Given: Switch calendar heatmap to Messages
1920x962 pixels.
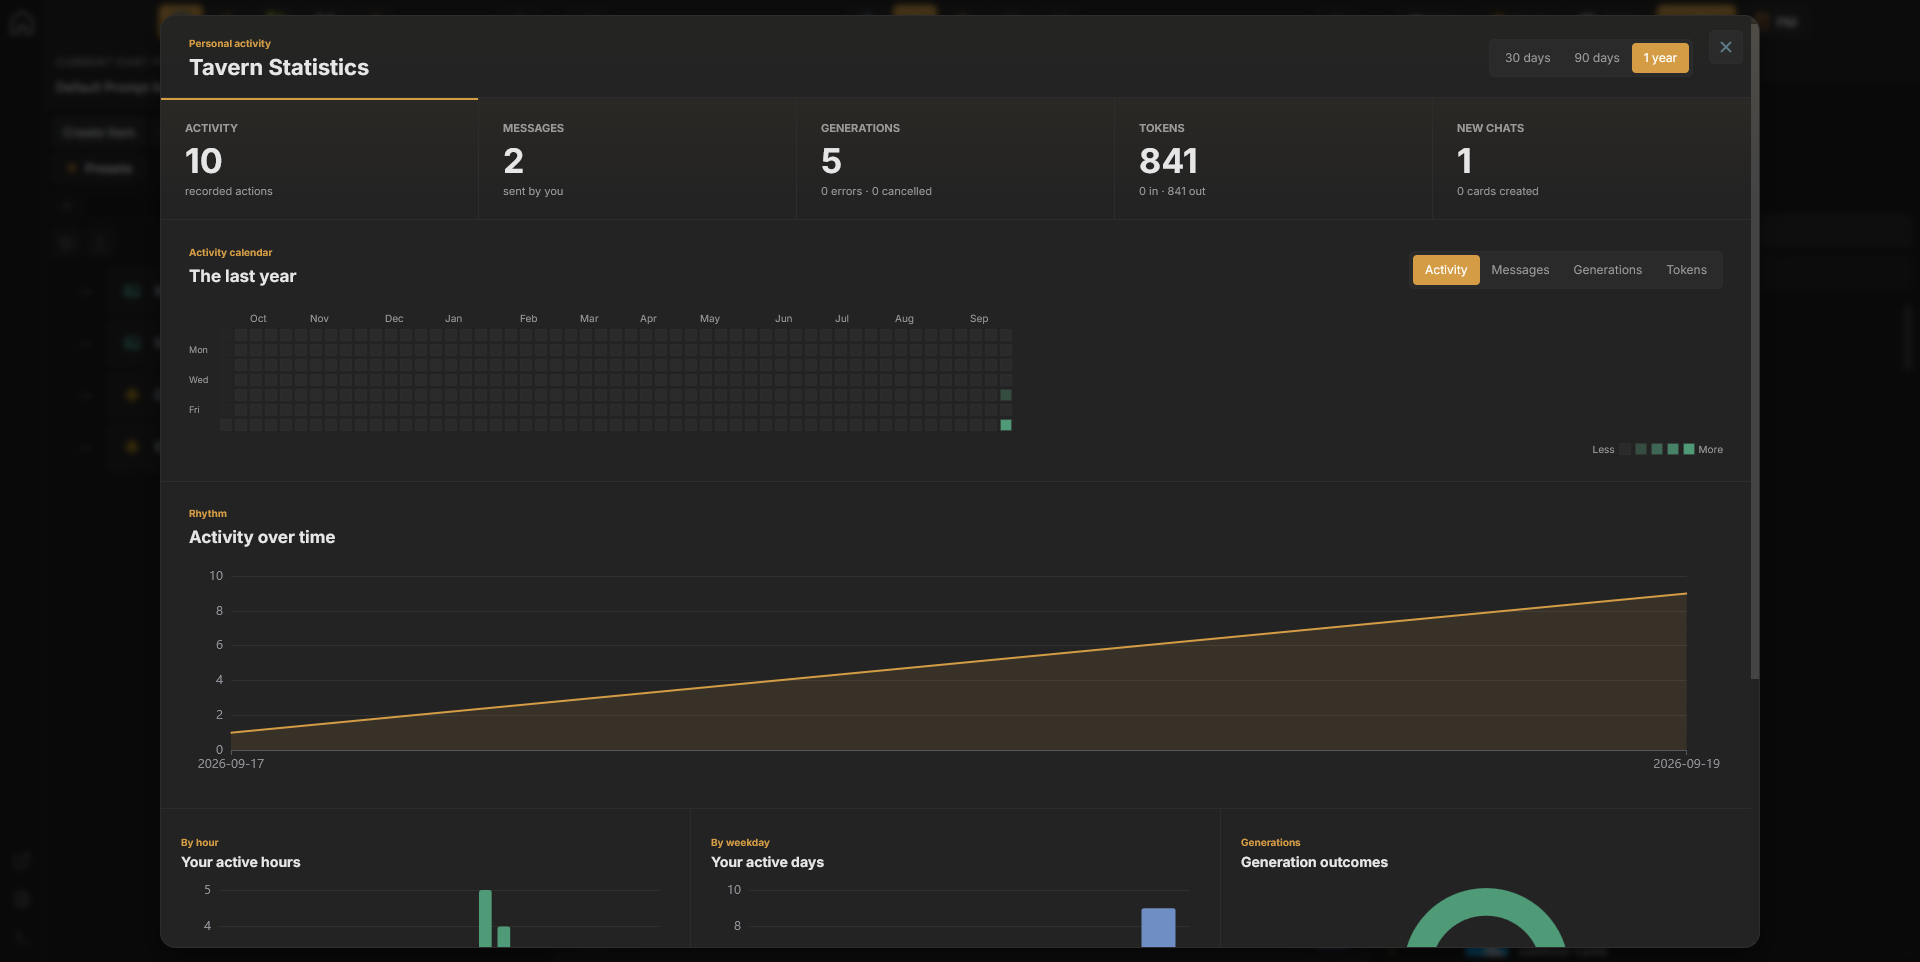Looking at the screenshot, I should coord(1520,270).
